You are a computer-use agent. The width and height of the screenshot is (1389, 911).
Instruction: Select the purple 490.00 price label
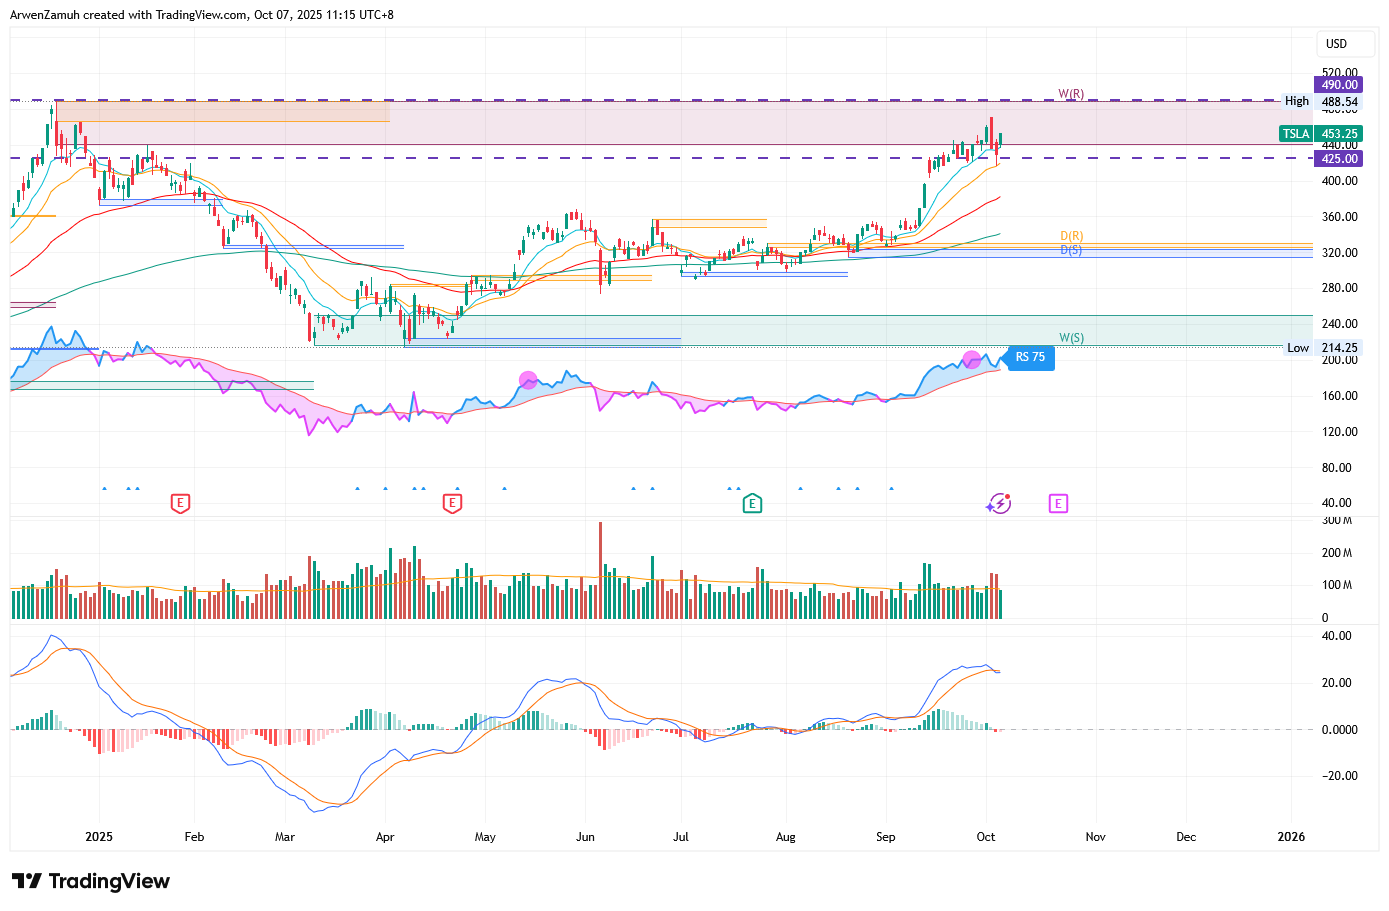[x=1338, y=85]
